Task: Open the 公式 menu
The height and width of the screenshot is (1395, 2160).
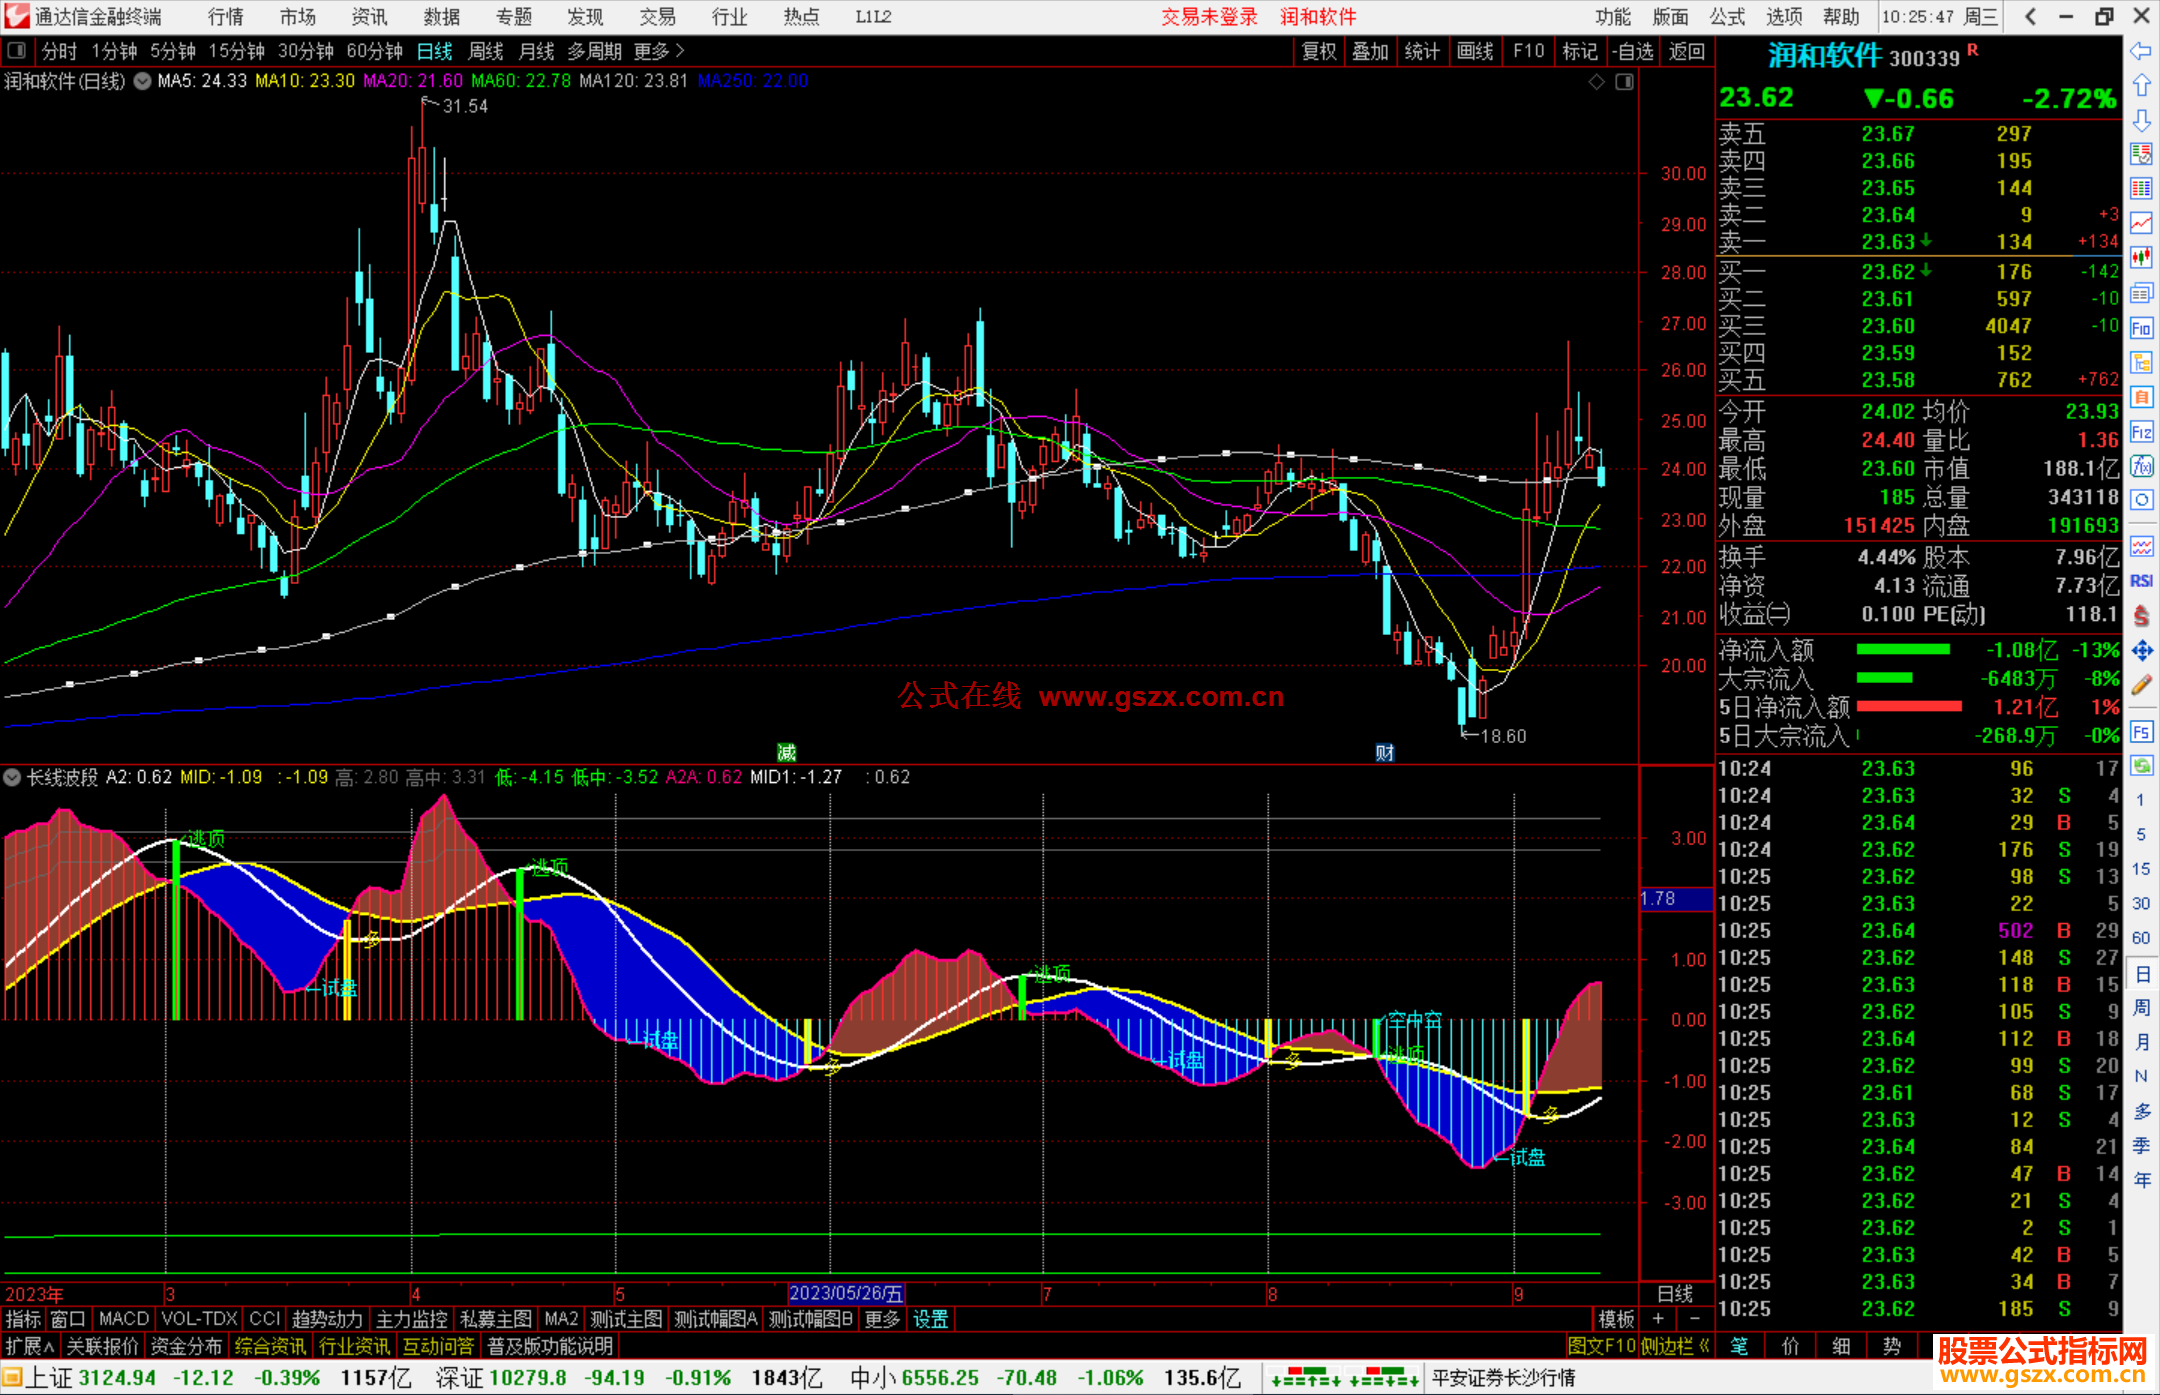Action: 1727,17
